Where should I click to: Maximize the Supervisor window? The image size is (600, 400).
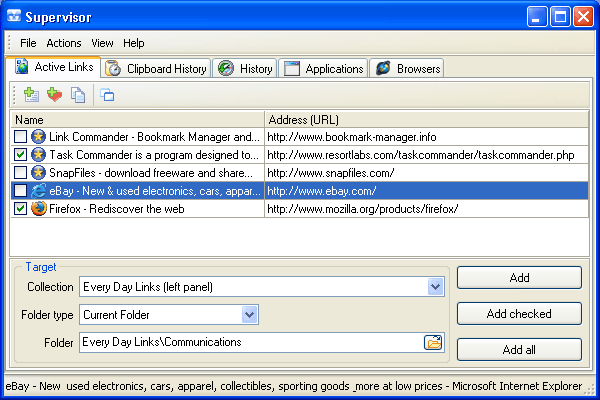coord(560,16)
